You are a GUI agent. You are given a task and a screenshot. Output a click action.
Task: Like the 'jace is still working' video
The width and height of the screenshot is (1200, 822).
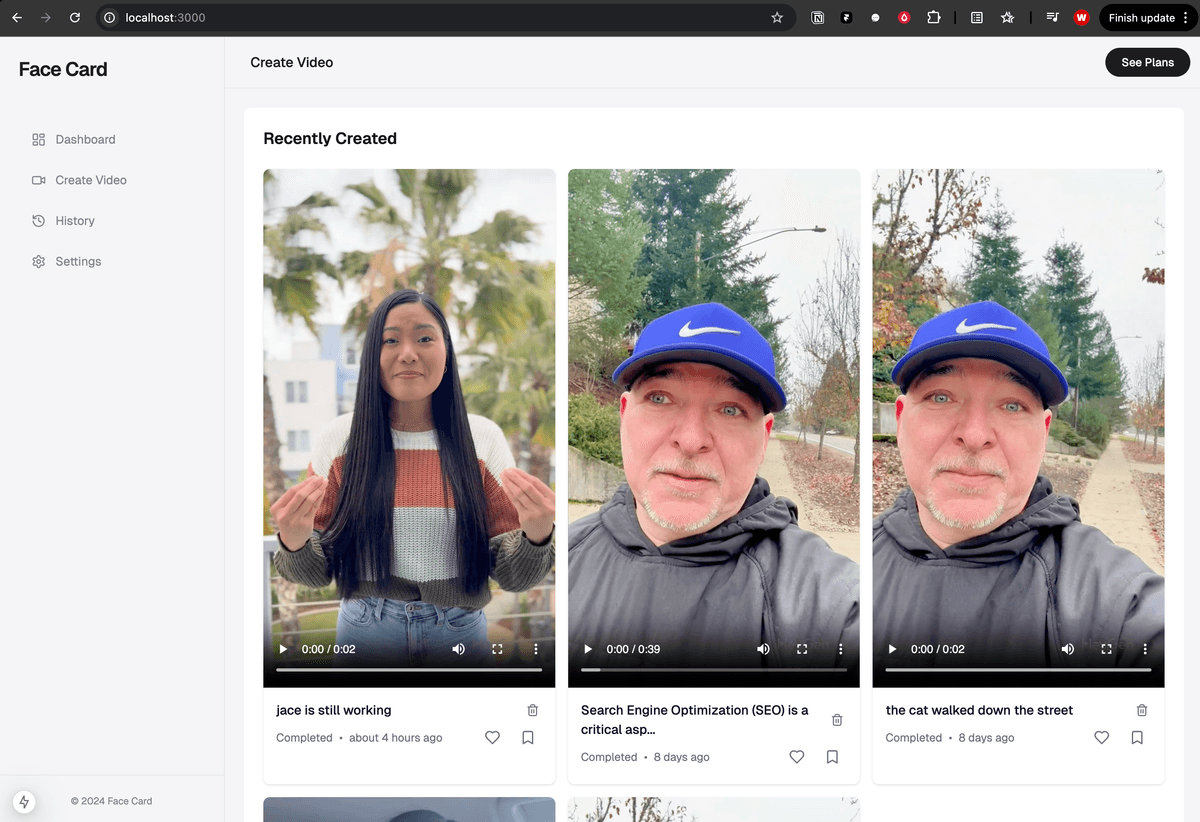point(492,737)
